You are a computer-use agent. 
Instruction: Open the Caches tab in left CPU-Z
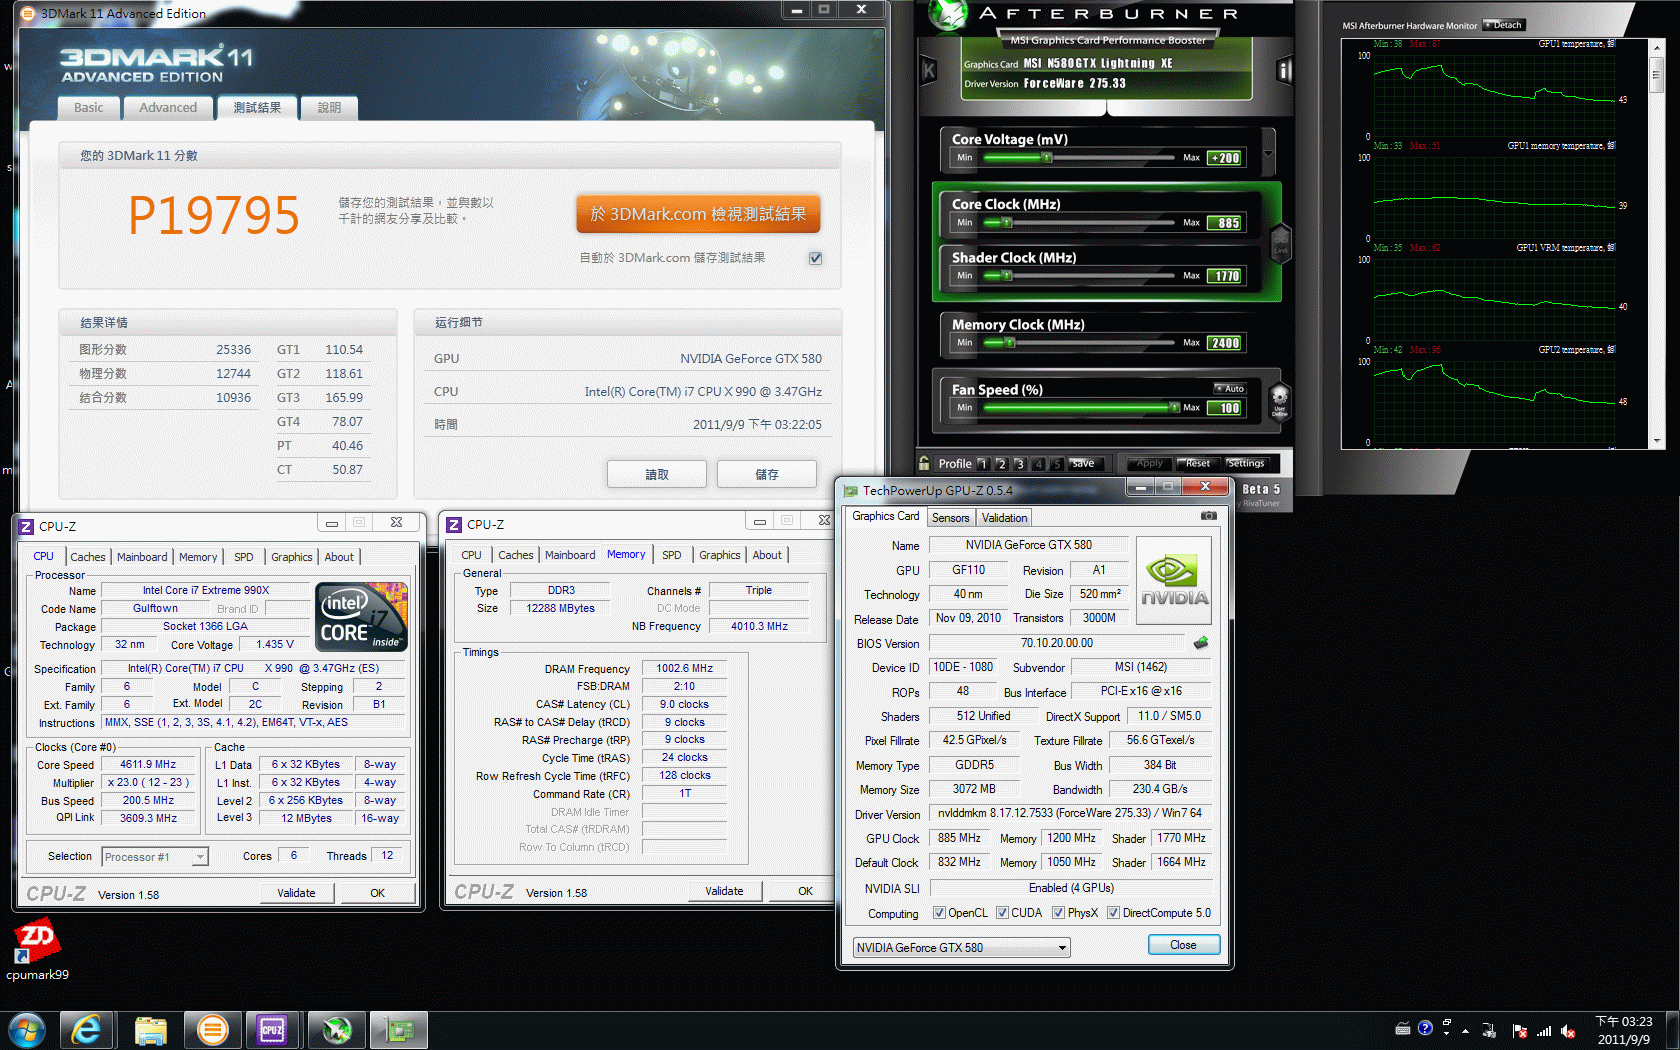pos(88,557)
